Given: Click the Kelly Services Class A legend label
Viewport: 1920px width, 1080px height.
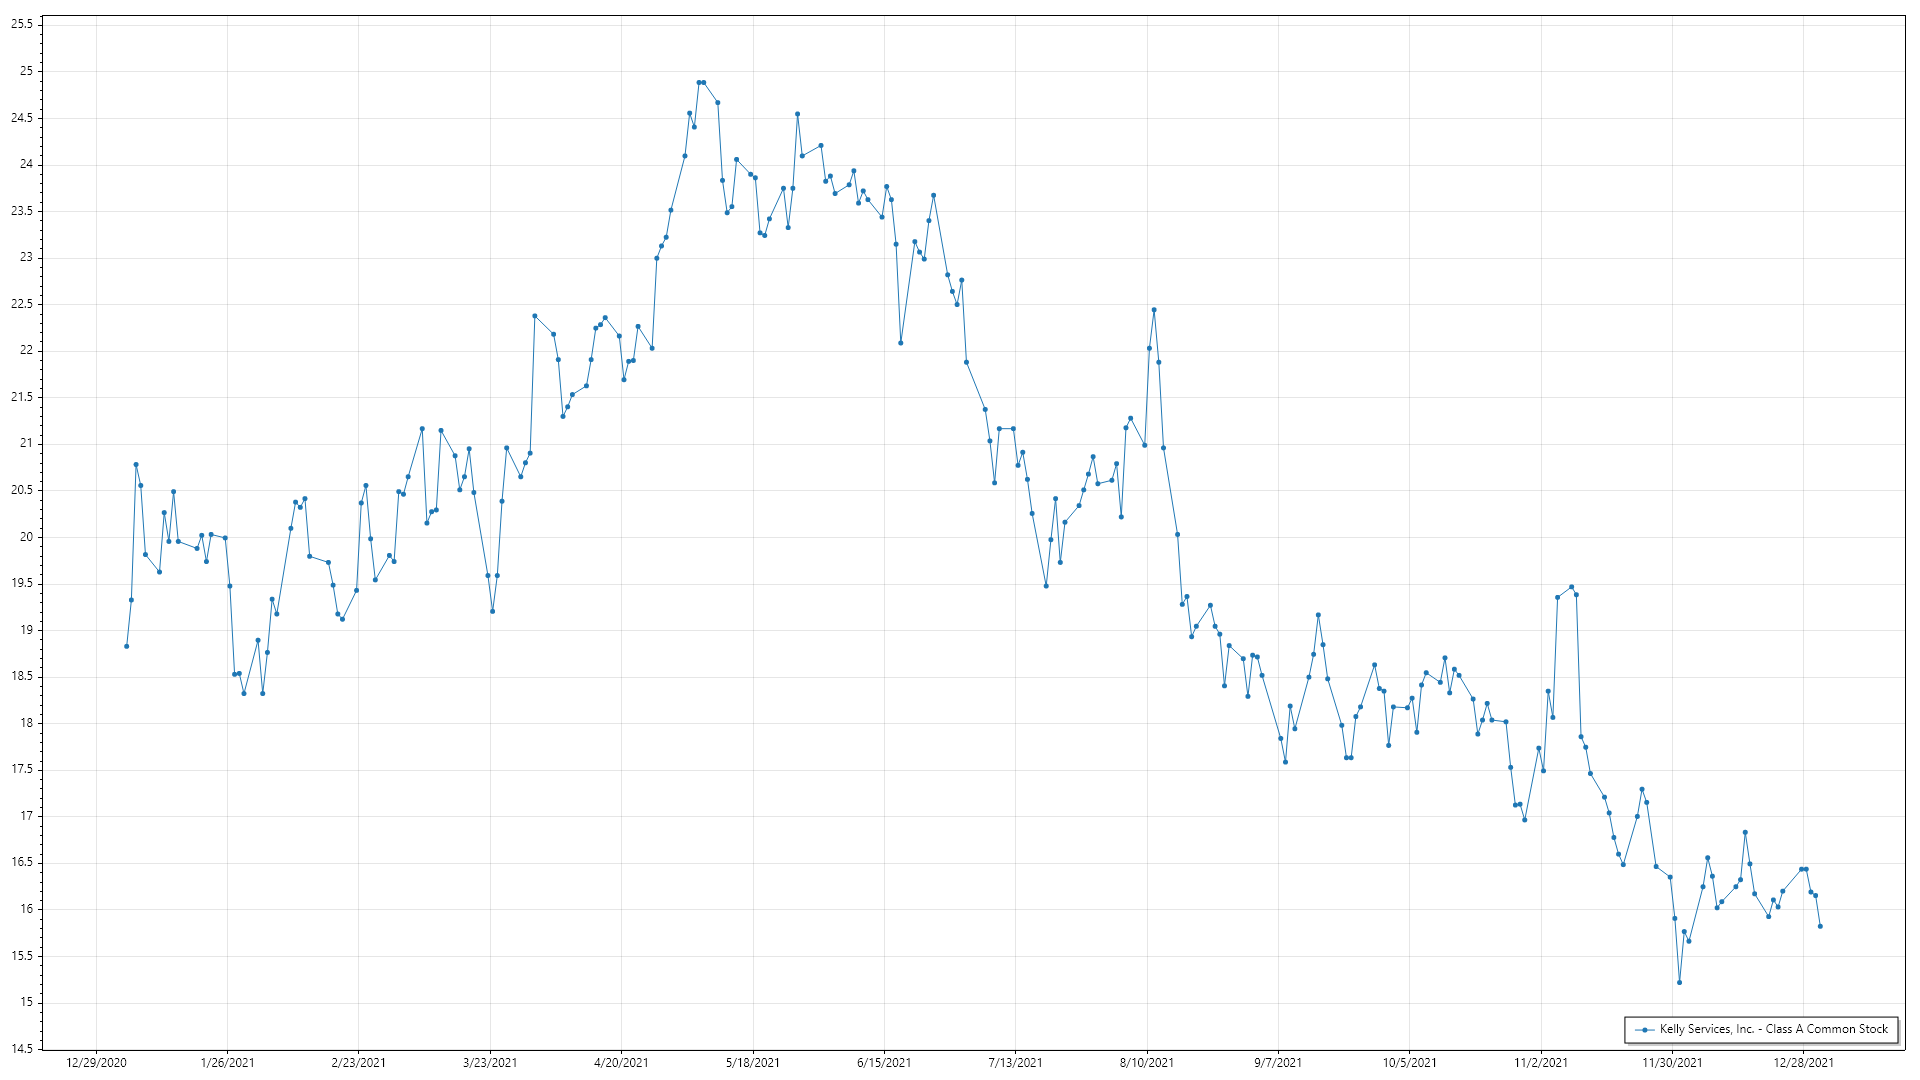Looking at the screenshot, I should pos(1774,1029).
